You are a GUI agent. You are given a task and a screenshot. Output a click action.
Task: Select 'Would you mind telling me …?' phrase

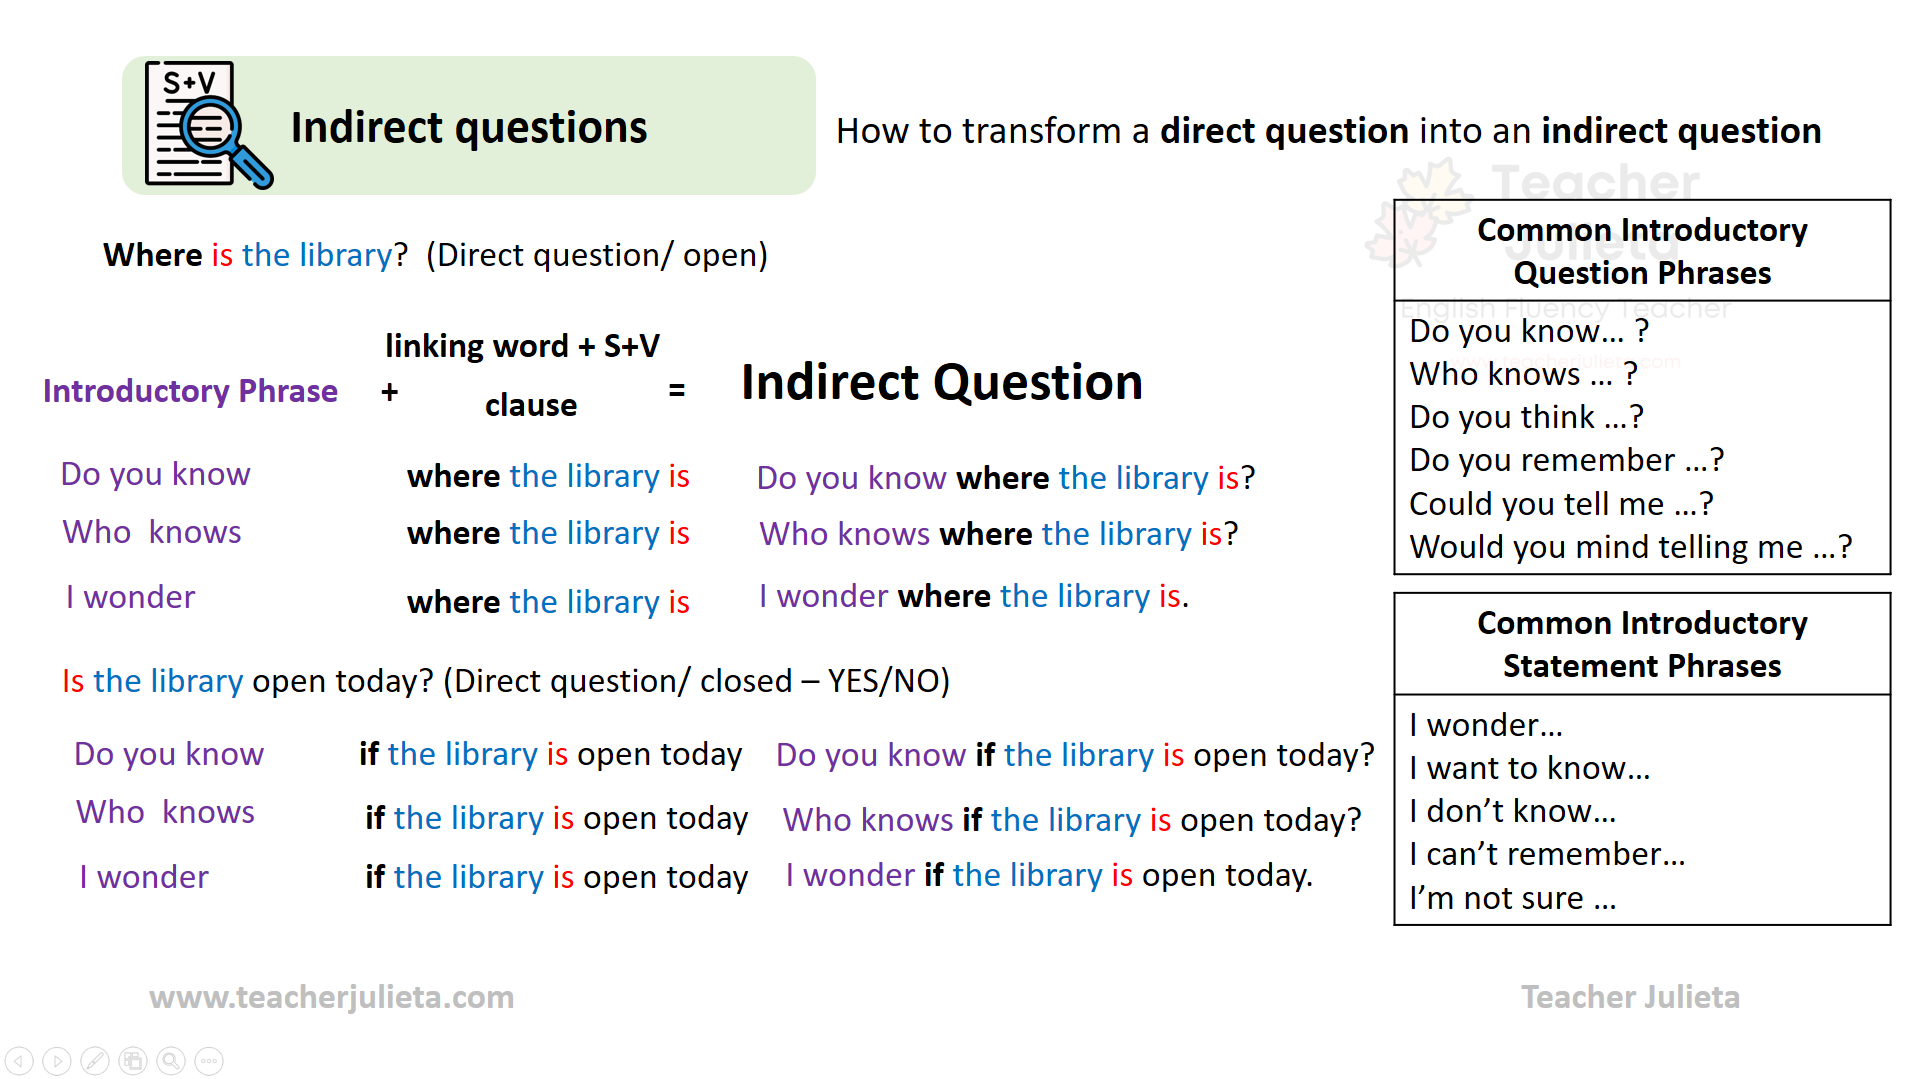coord(1630,547)
